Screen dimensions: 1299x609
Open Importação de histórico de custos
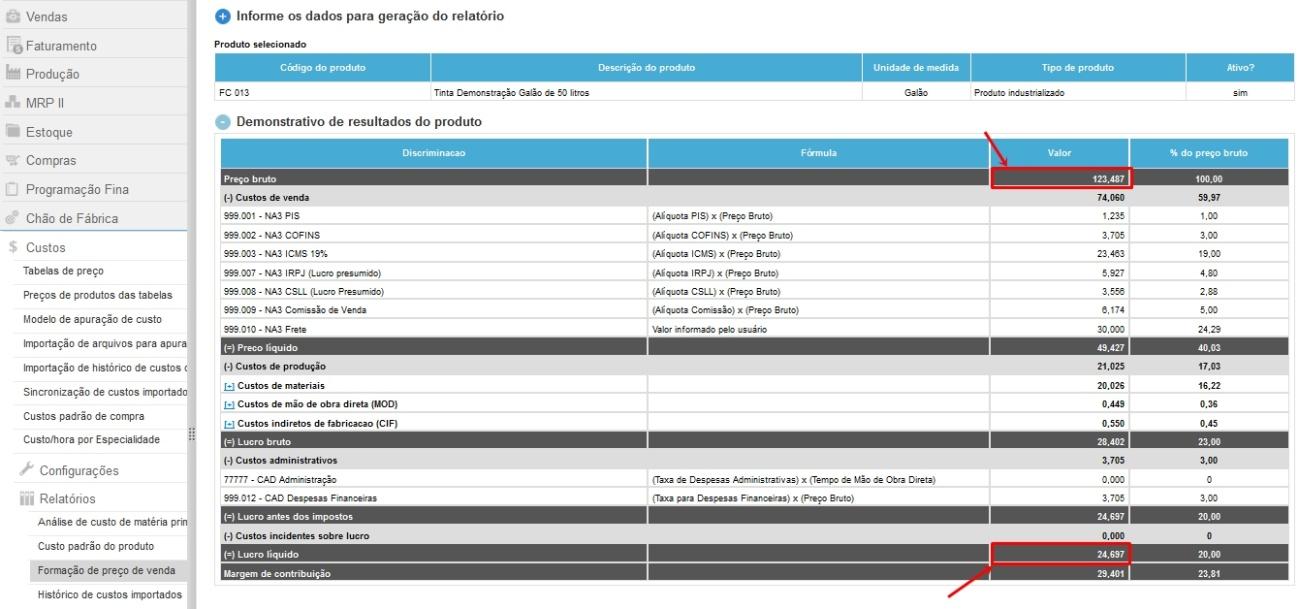tap(105, 367)
